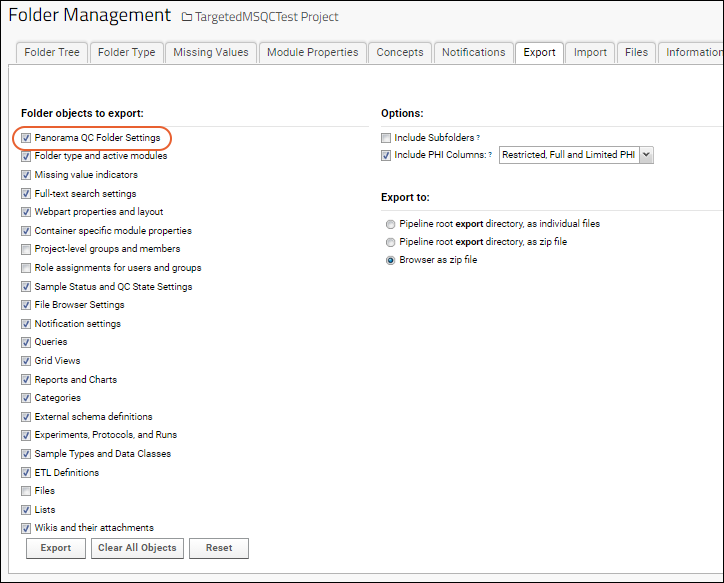Click the Include Subfolders help question mark
The width and height of the screenshot is (724, 583).
click(x=478, y=138)
